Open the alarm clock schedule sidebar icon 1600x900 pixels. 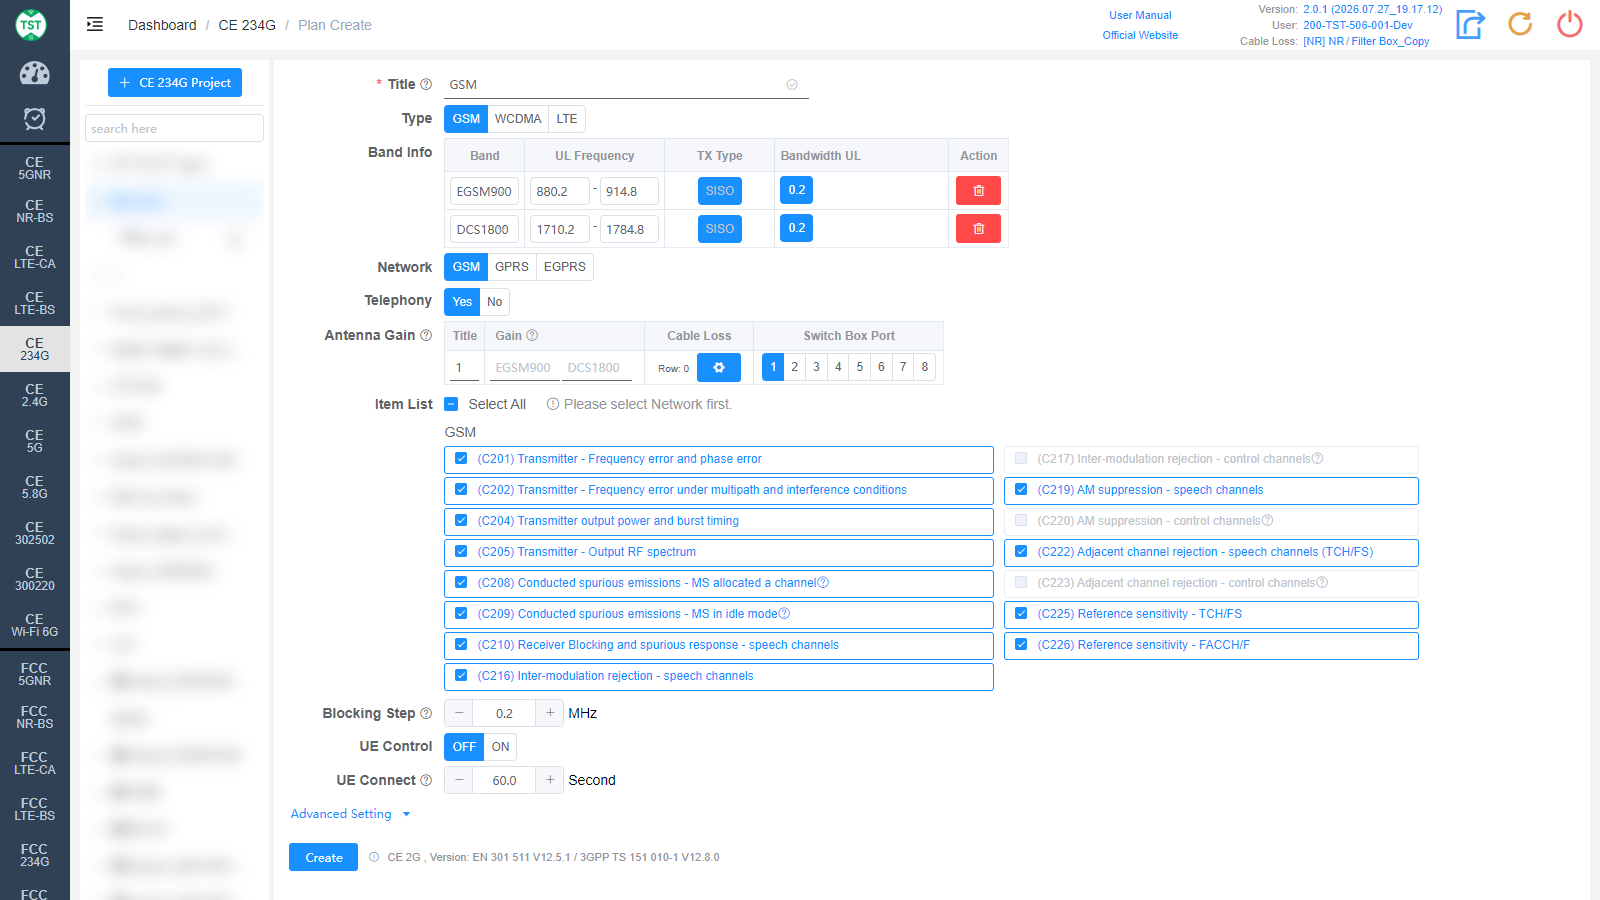(x=35, y=119)
